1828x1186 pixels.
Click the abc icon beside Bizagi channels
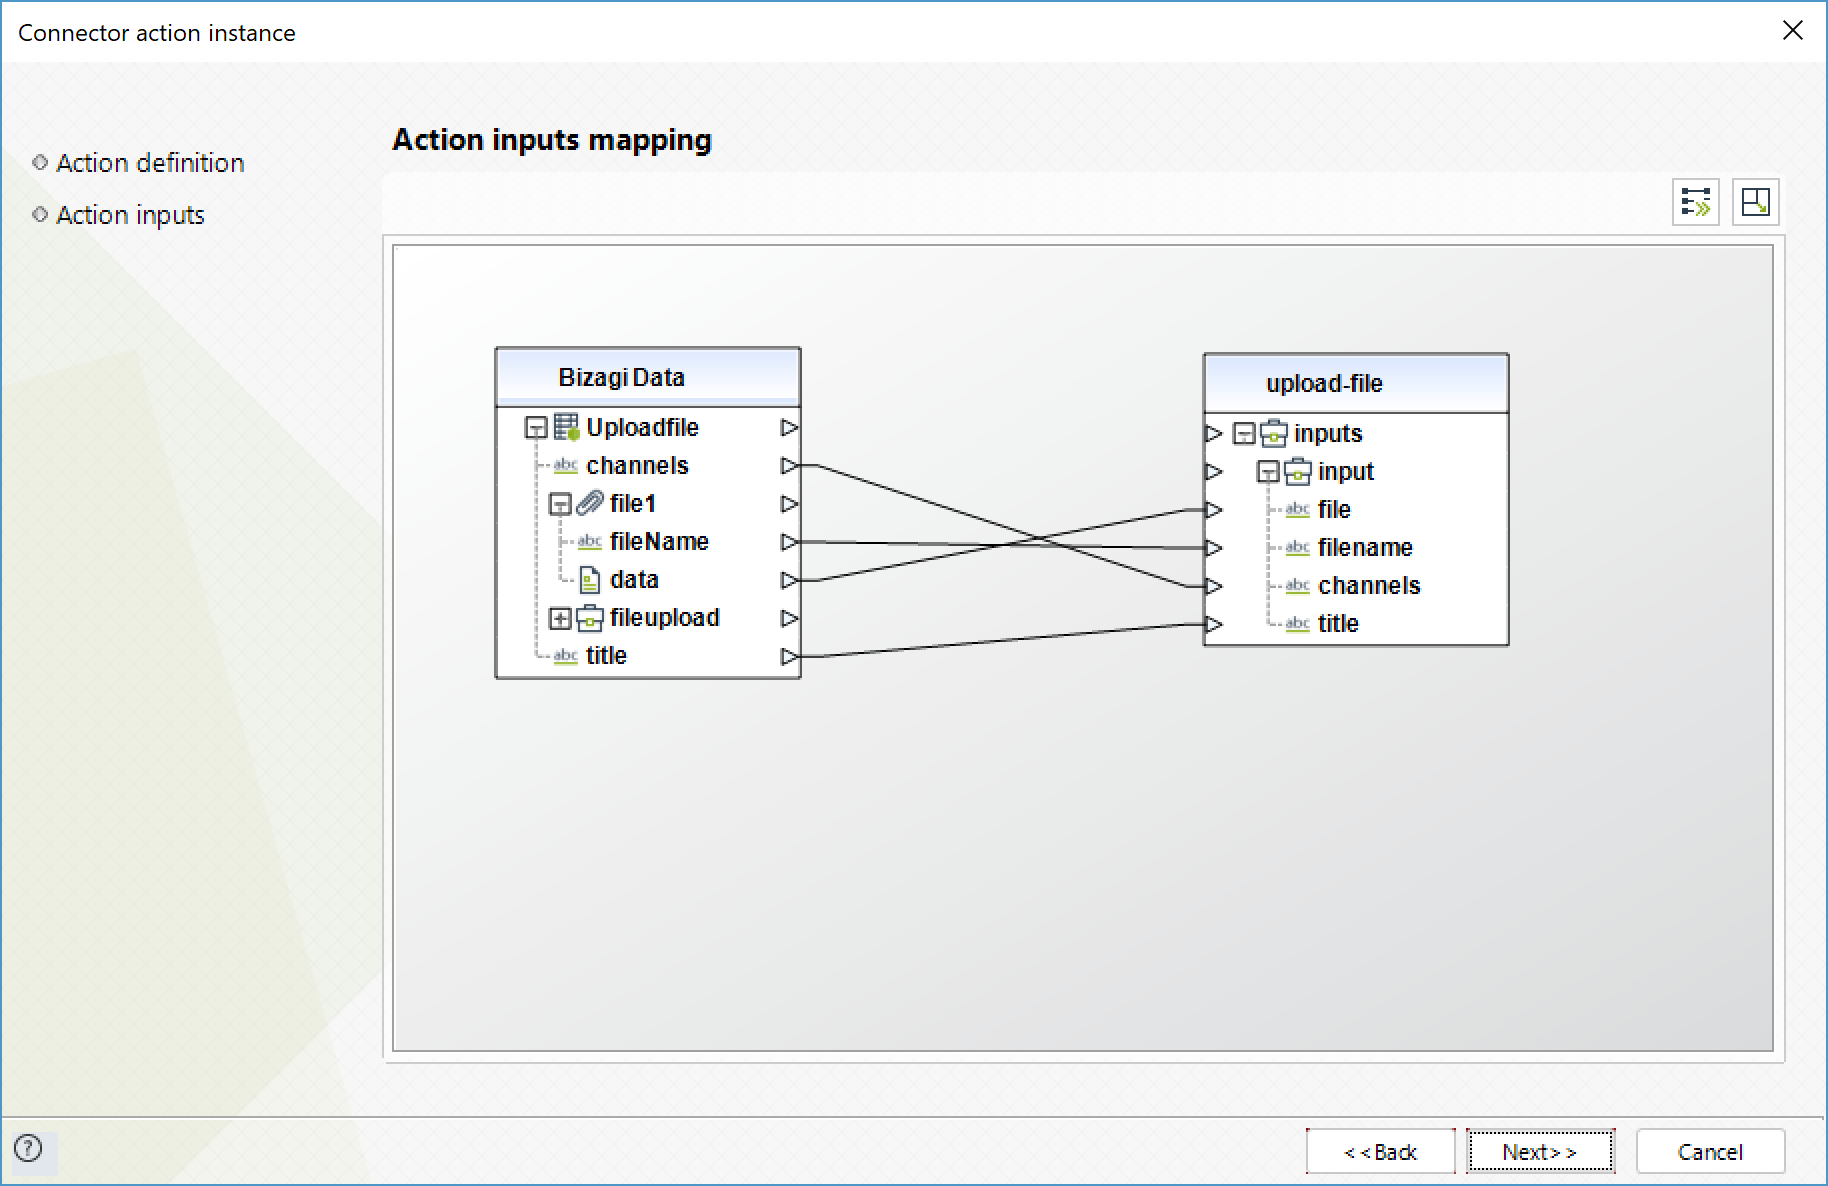(x=566, y=466)
